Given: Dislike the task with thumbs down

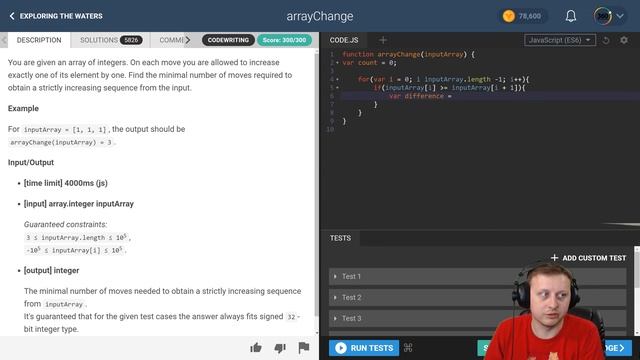Looking at the screenshot, I should (280, 348).
